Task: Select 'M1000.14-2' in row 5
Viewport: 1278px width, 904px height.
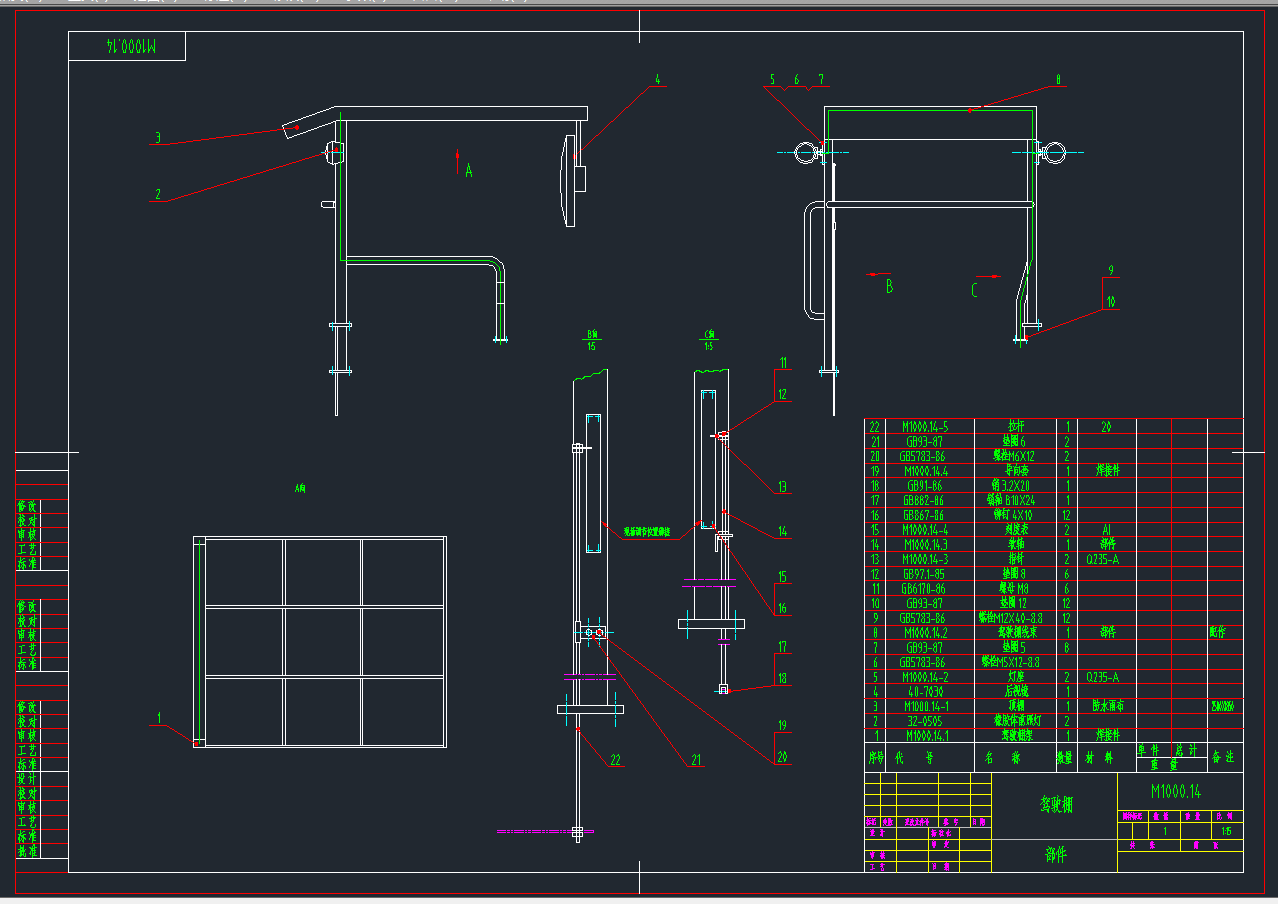Action: coord(925,677)
